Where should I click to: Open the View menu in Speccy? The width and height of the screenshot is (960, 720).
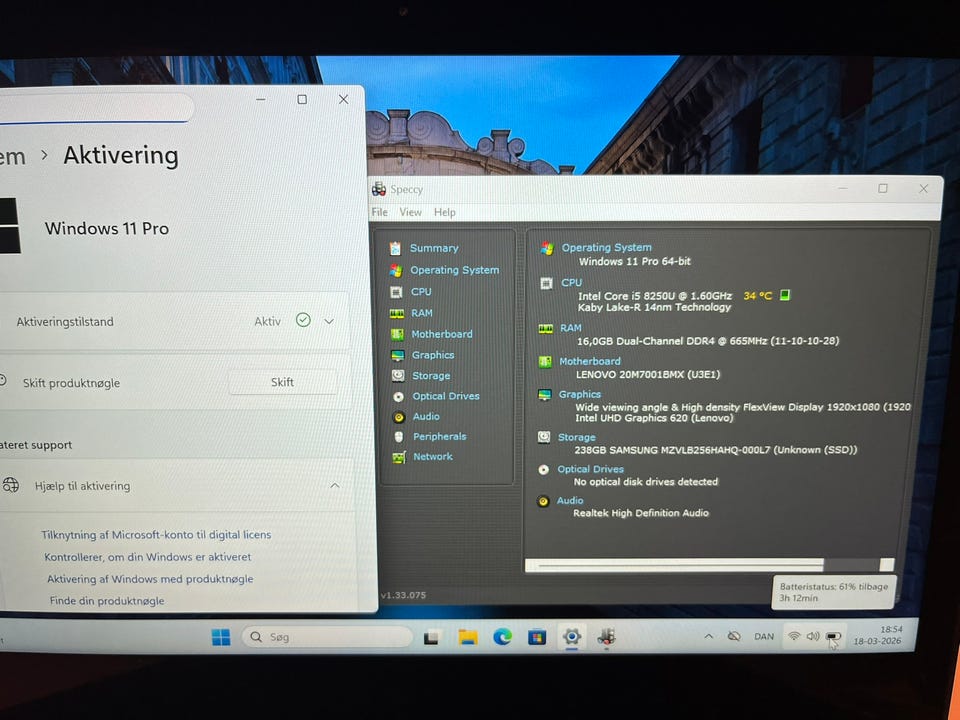point(410,212)
